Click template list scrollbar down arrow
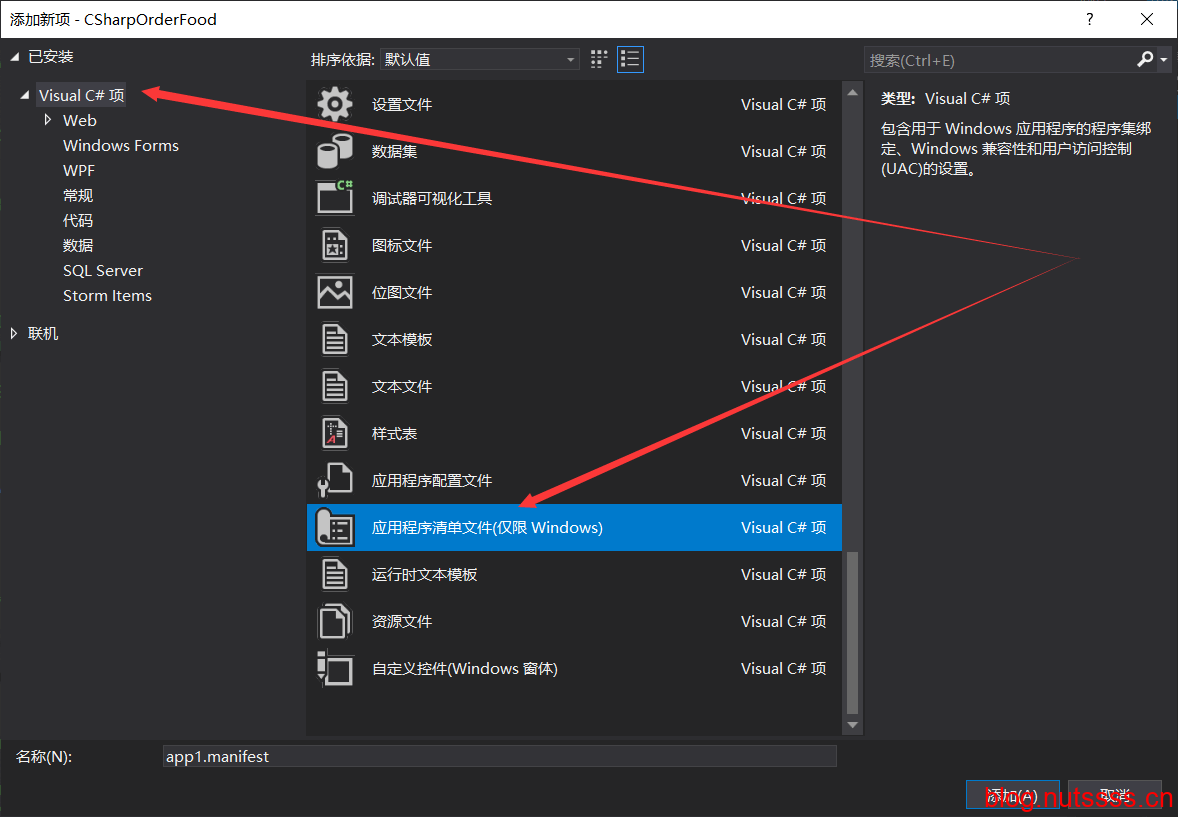 coord(852,725)
